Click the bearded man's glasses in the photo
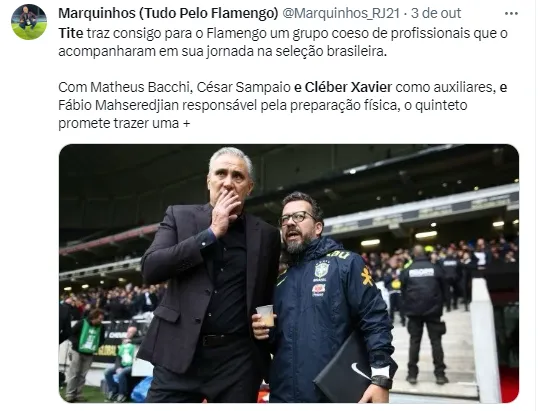Image resolution: width=538 pixels, height=411 pixels. [297, 218]
